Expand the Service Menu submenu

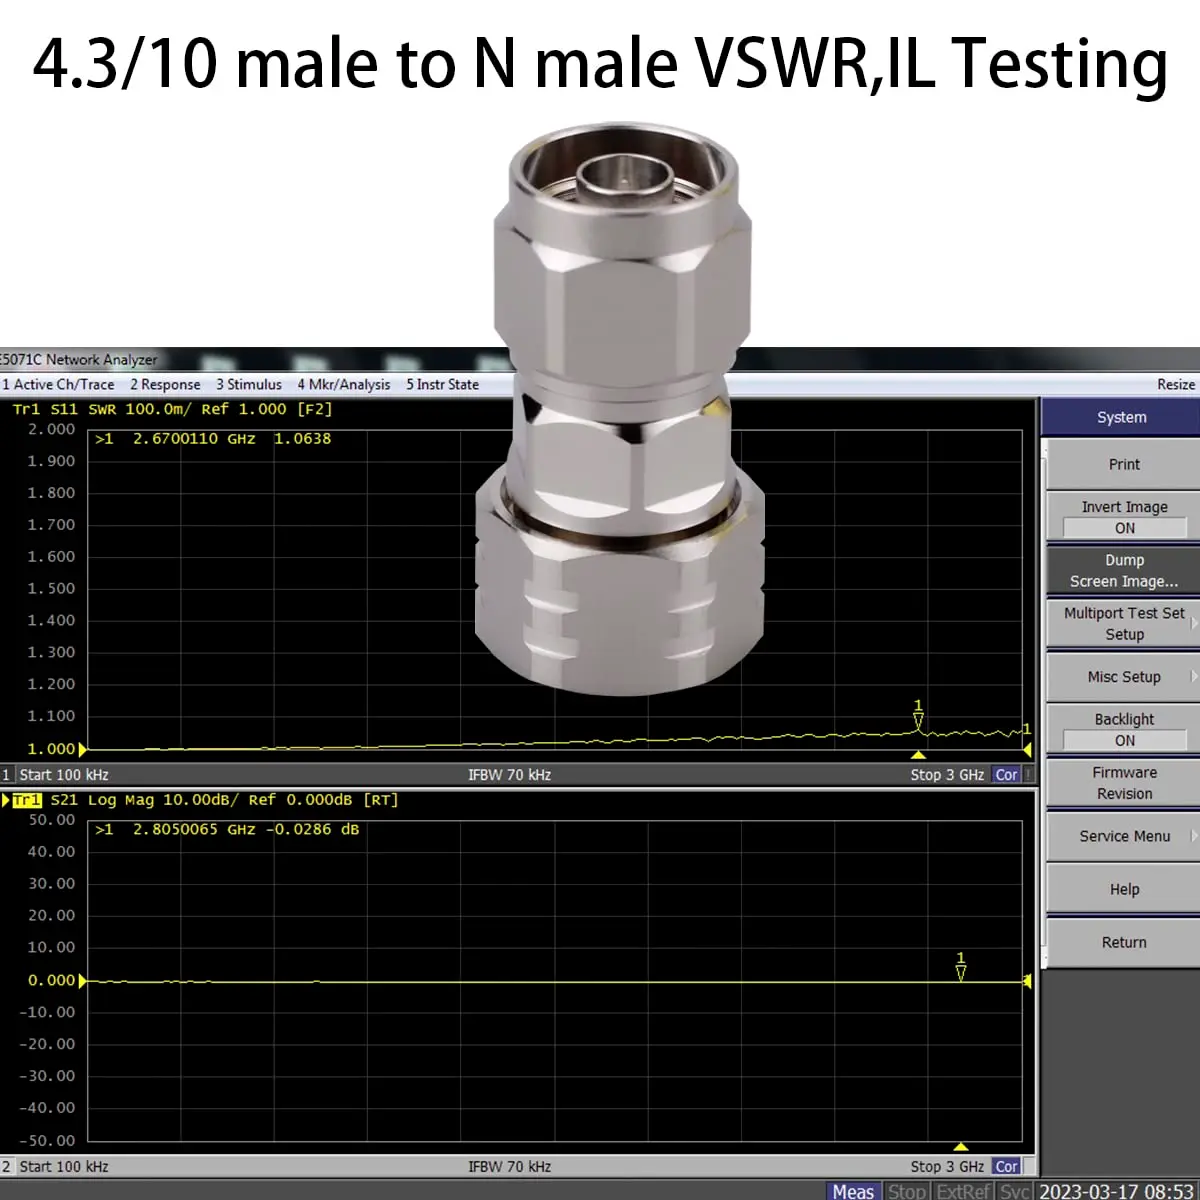[x=1123, y=836]
